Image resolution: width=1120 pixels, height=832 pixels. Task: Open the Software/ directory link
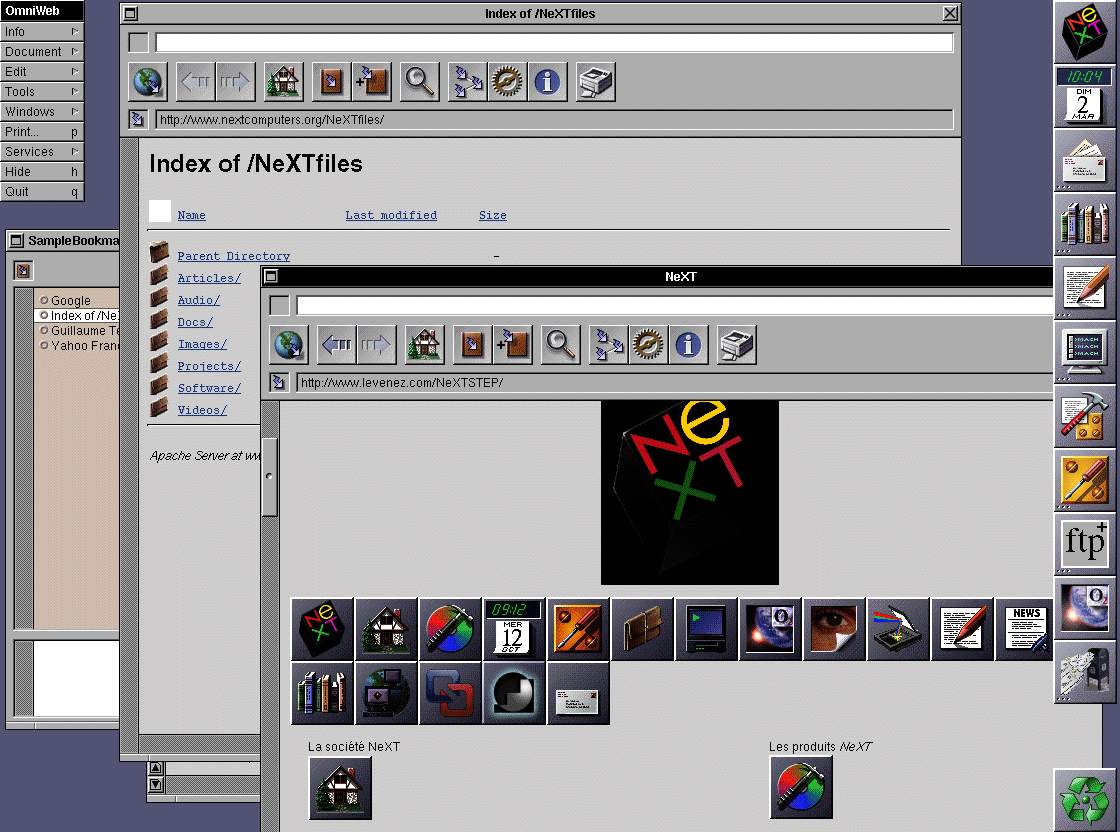point(209,388)
